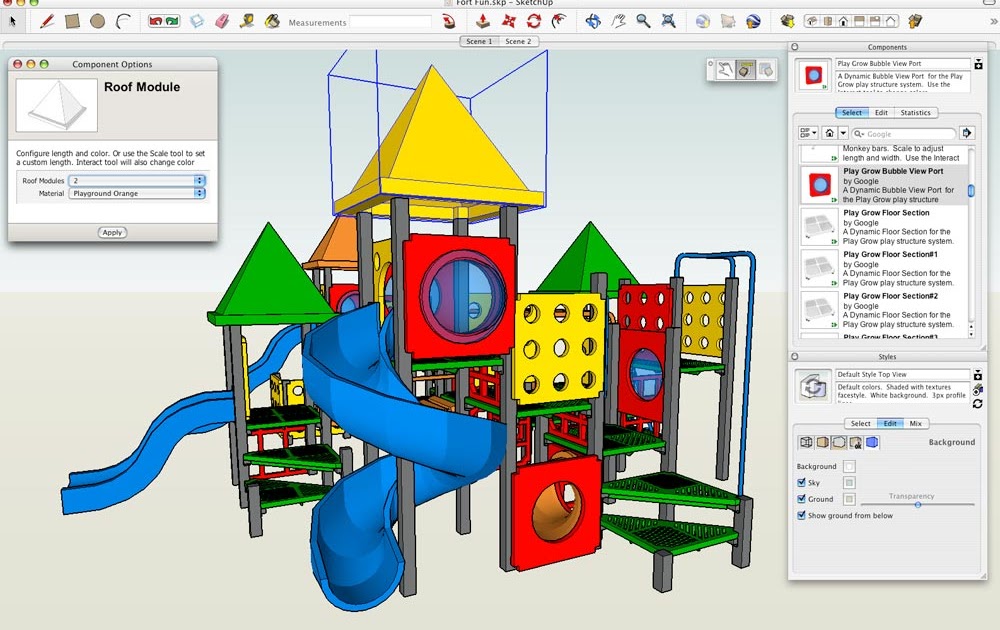Choose the Rectangle tool
The width and height of the screenshot is (1000, 630).
tap(72, 22)
